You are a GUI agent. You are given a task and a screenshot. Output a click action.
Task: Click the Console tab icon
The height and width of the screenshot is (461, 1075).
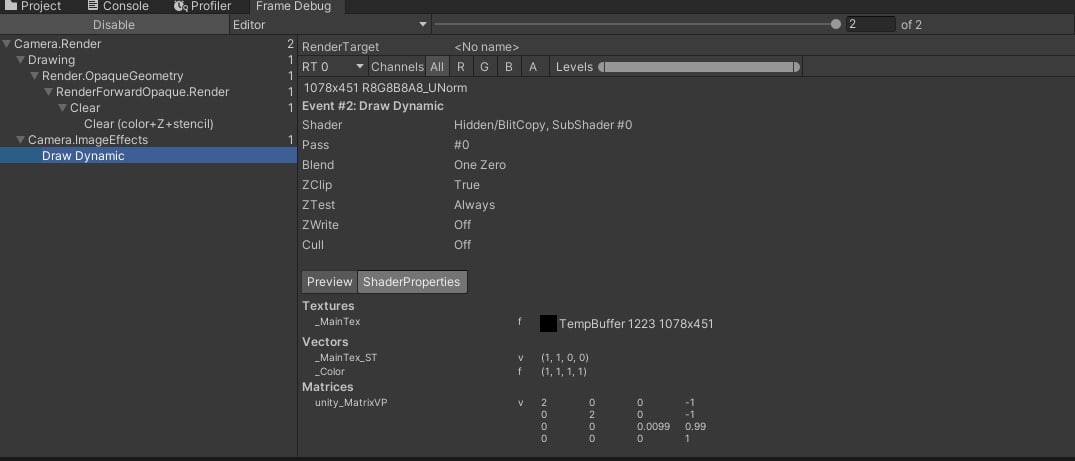93,5
